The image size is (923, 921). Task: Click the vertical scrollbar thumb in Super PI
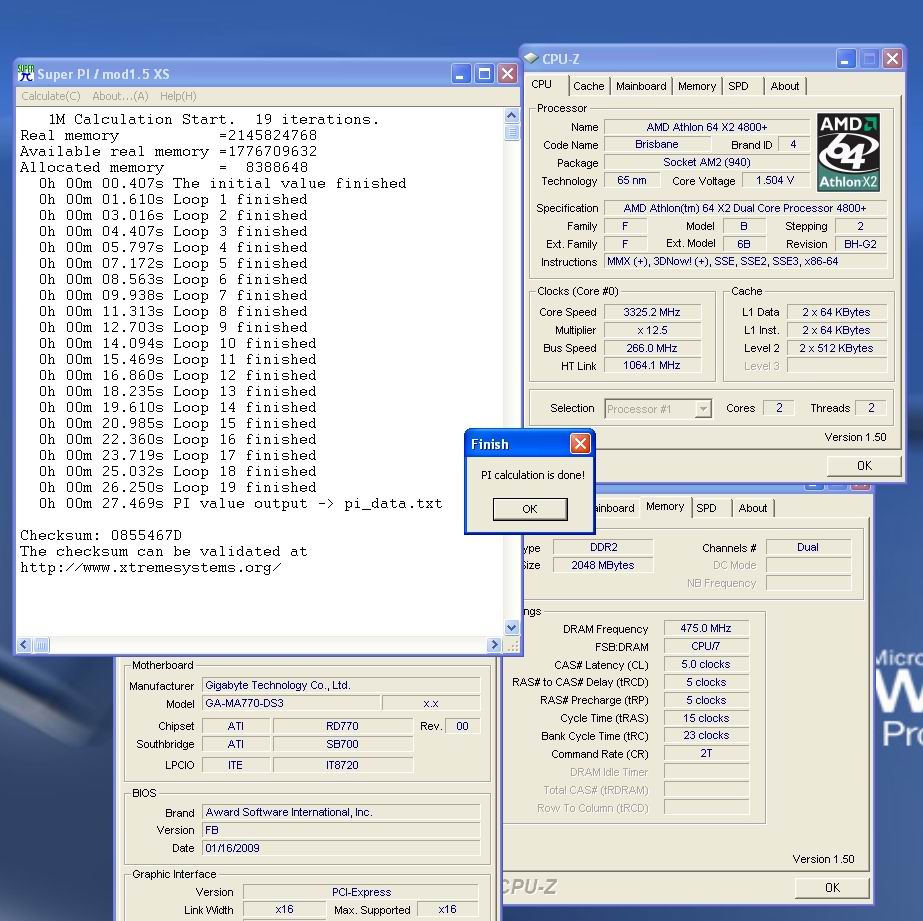(512, 132)
